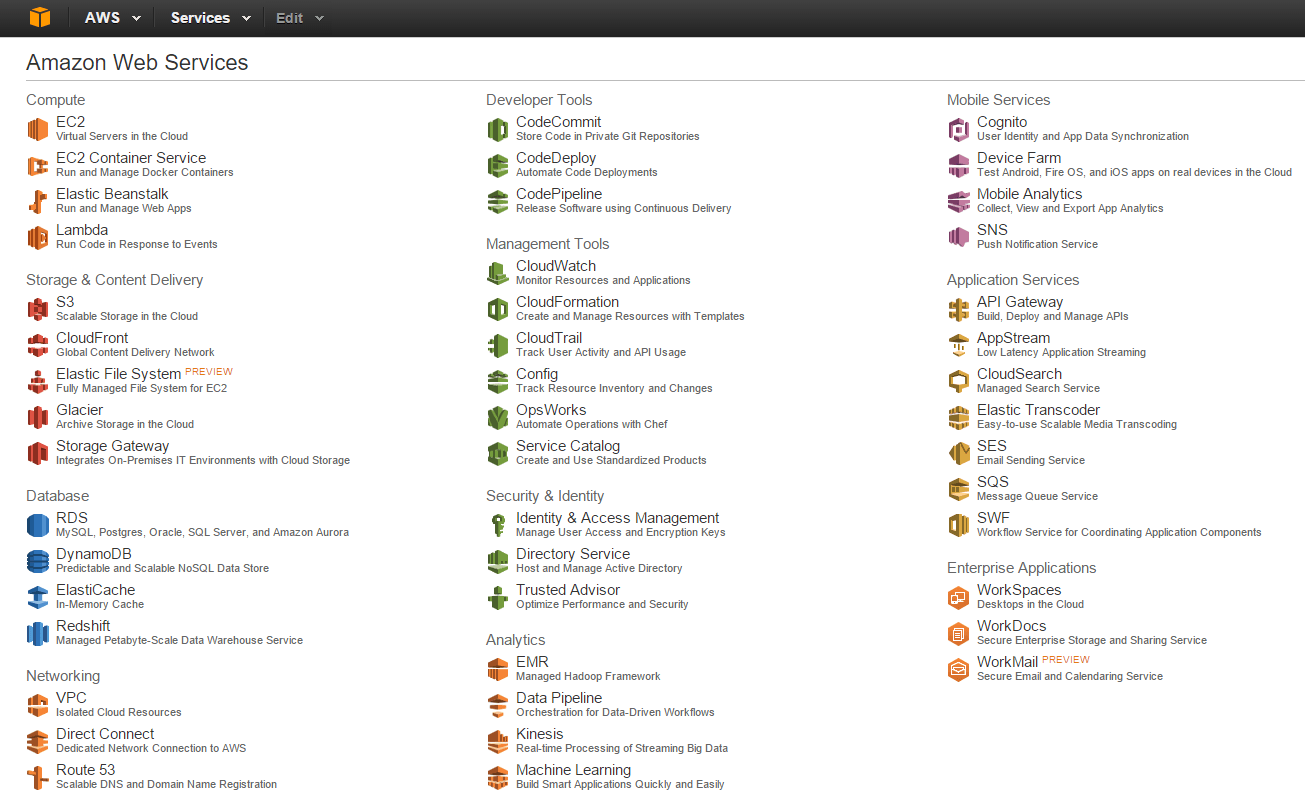This screenshot has width=1305, height=808.
Task: Go to Route 53 service
Action: (85, 770)
